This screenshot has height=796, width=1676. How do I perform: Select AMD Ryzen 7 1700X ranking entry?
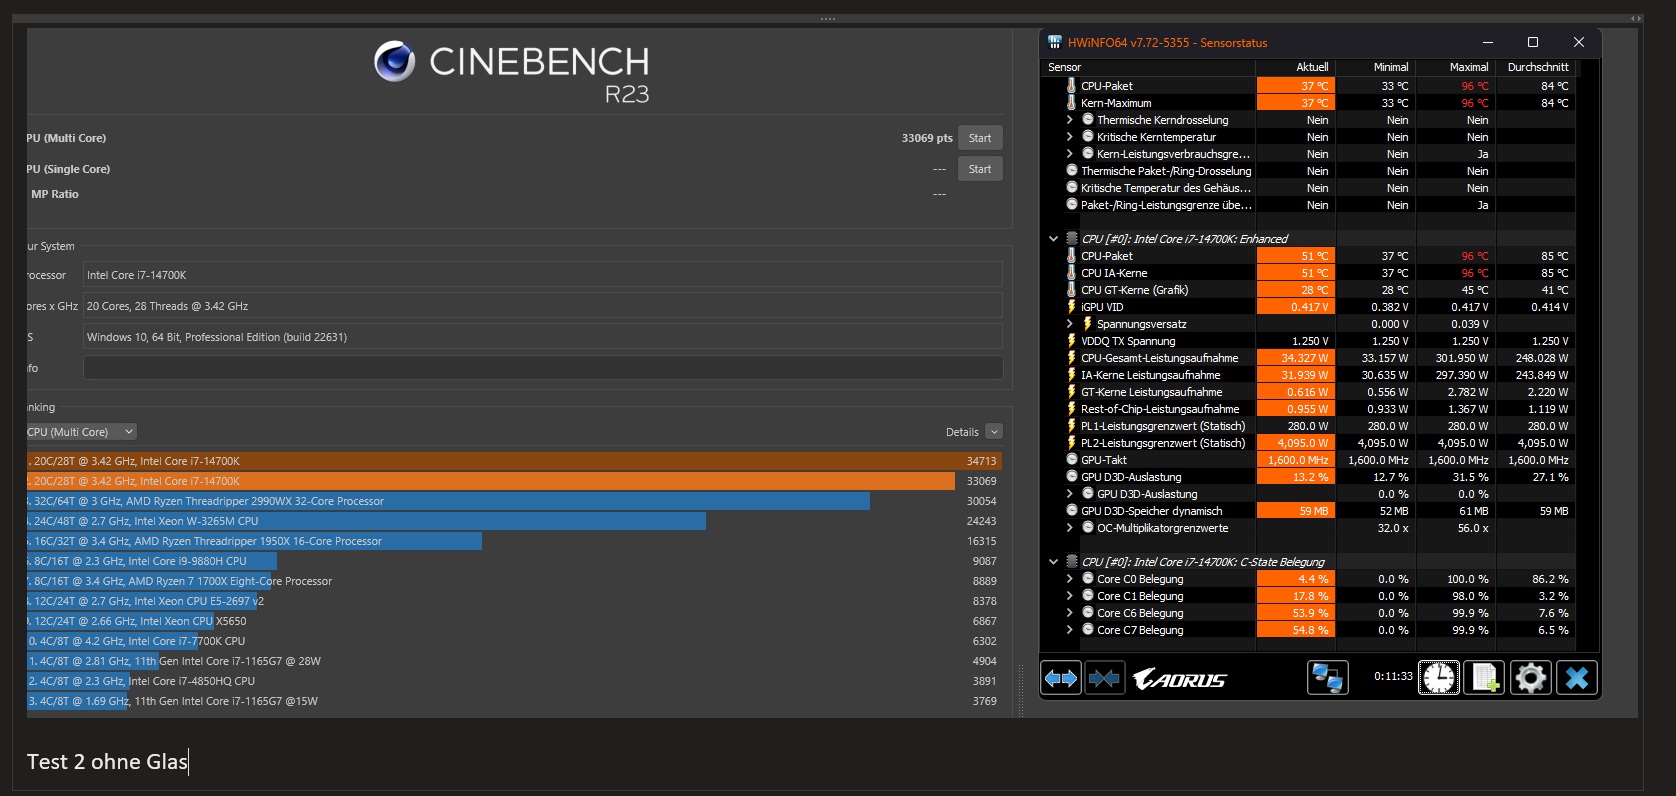point(514,581)
